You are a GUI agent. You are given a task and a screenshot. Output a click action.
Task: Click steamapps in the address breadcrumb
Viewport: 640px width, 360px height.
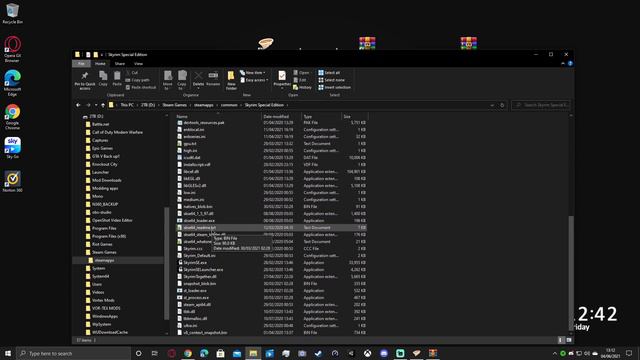click(x=204, y=105)
